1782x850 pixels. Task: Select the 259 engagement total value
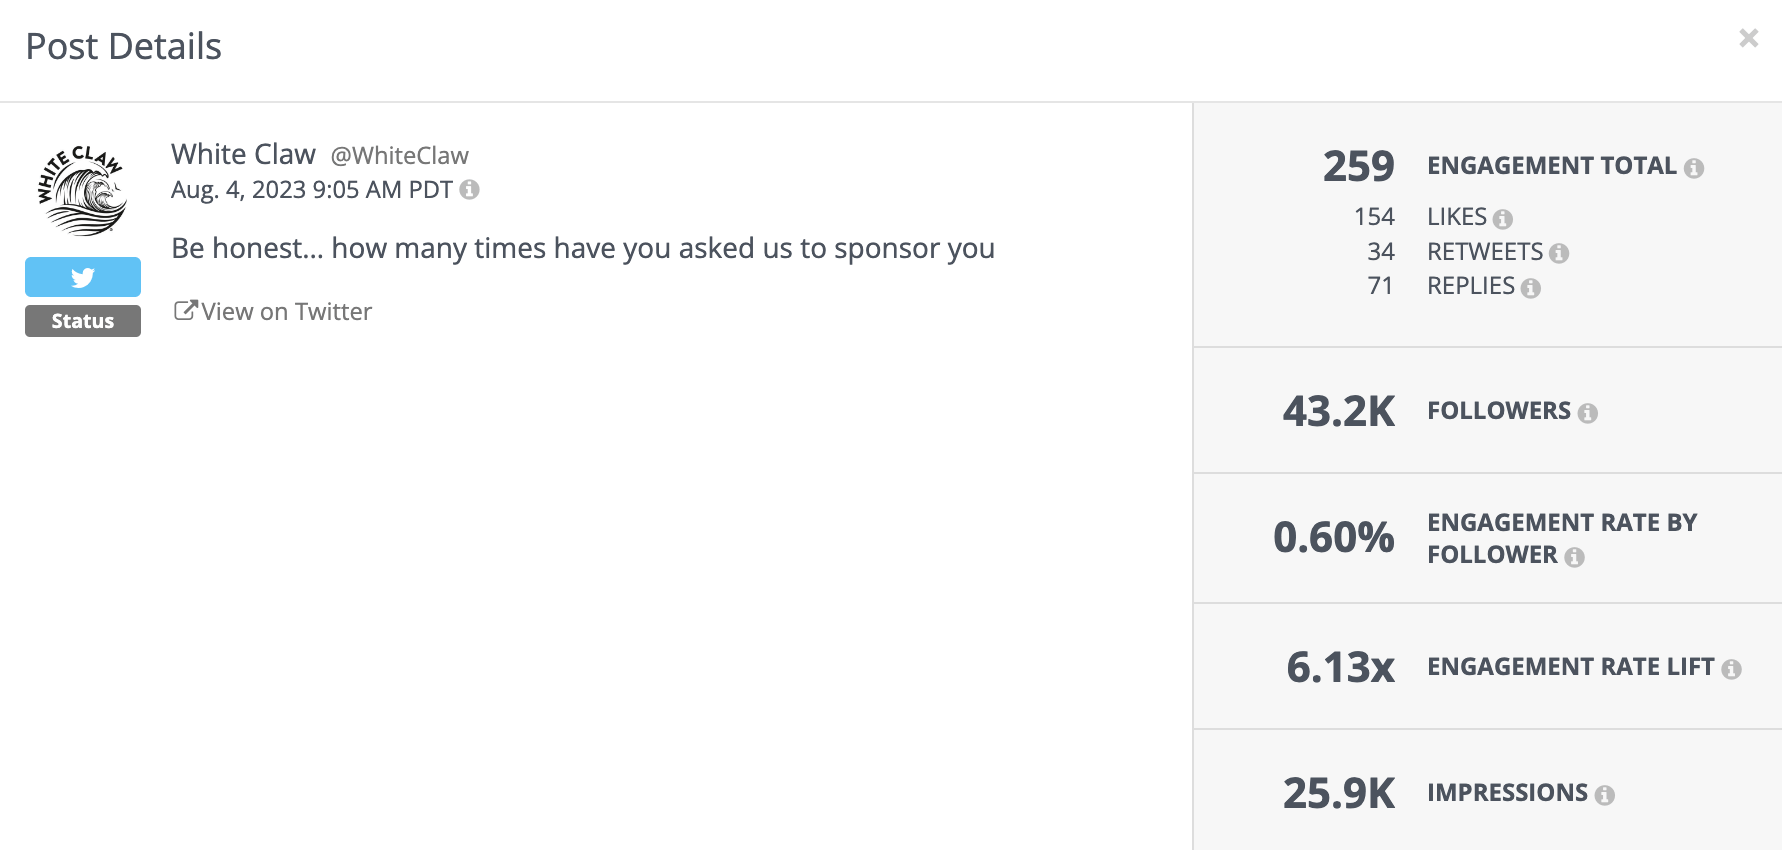coord(1358,166)
